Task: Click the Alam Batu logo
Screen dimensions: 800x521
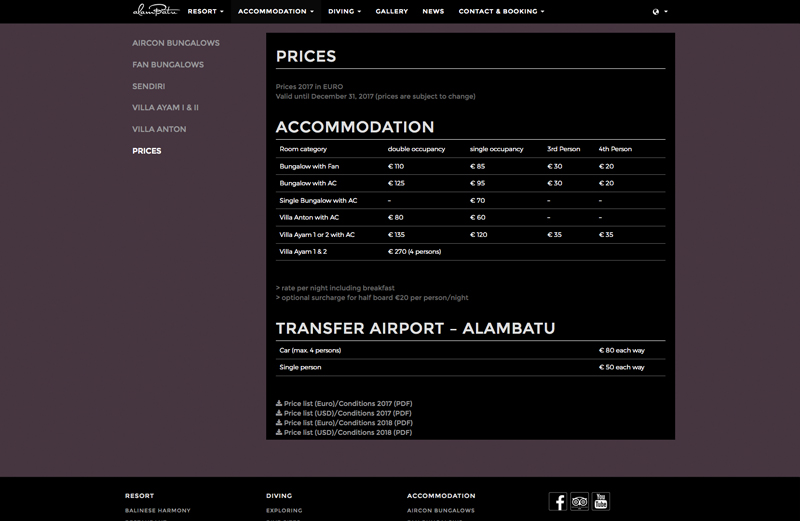Action: pos(154,11)
